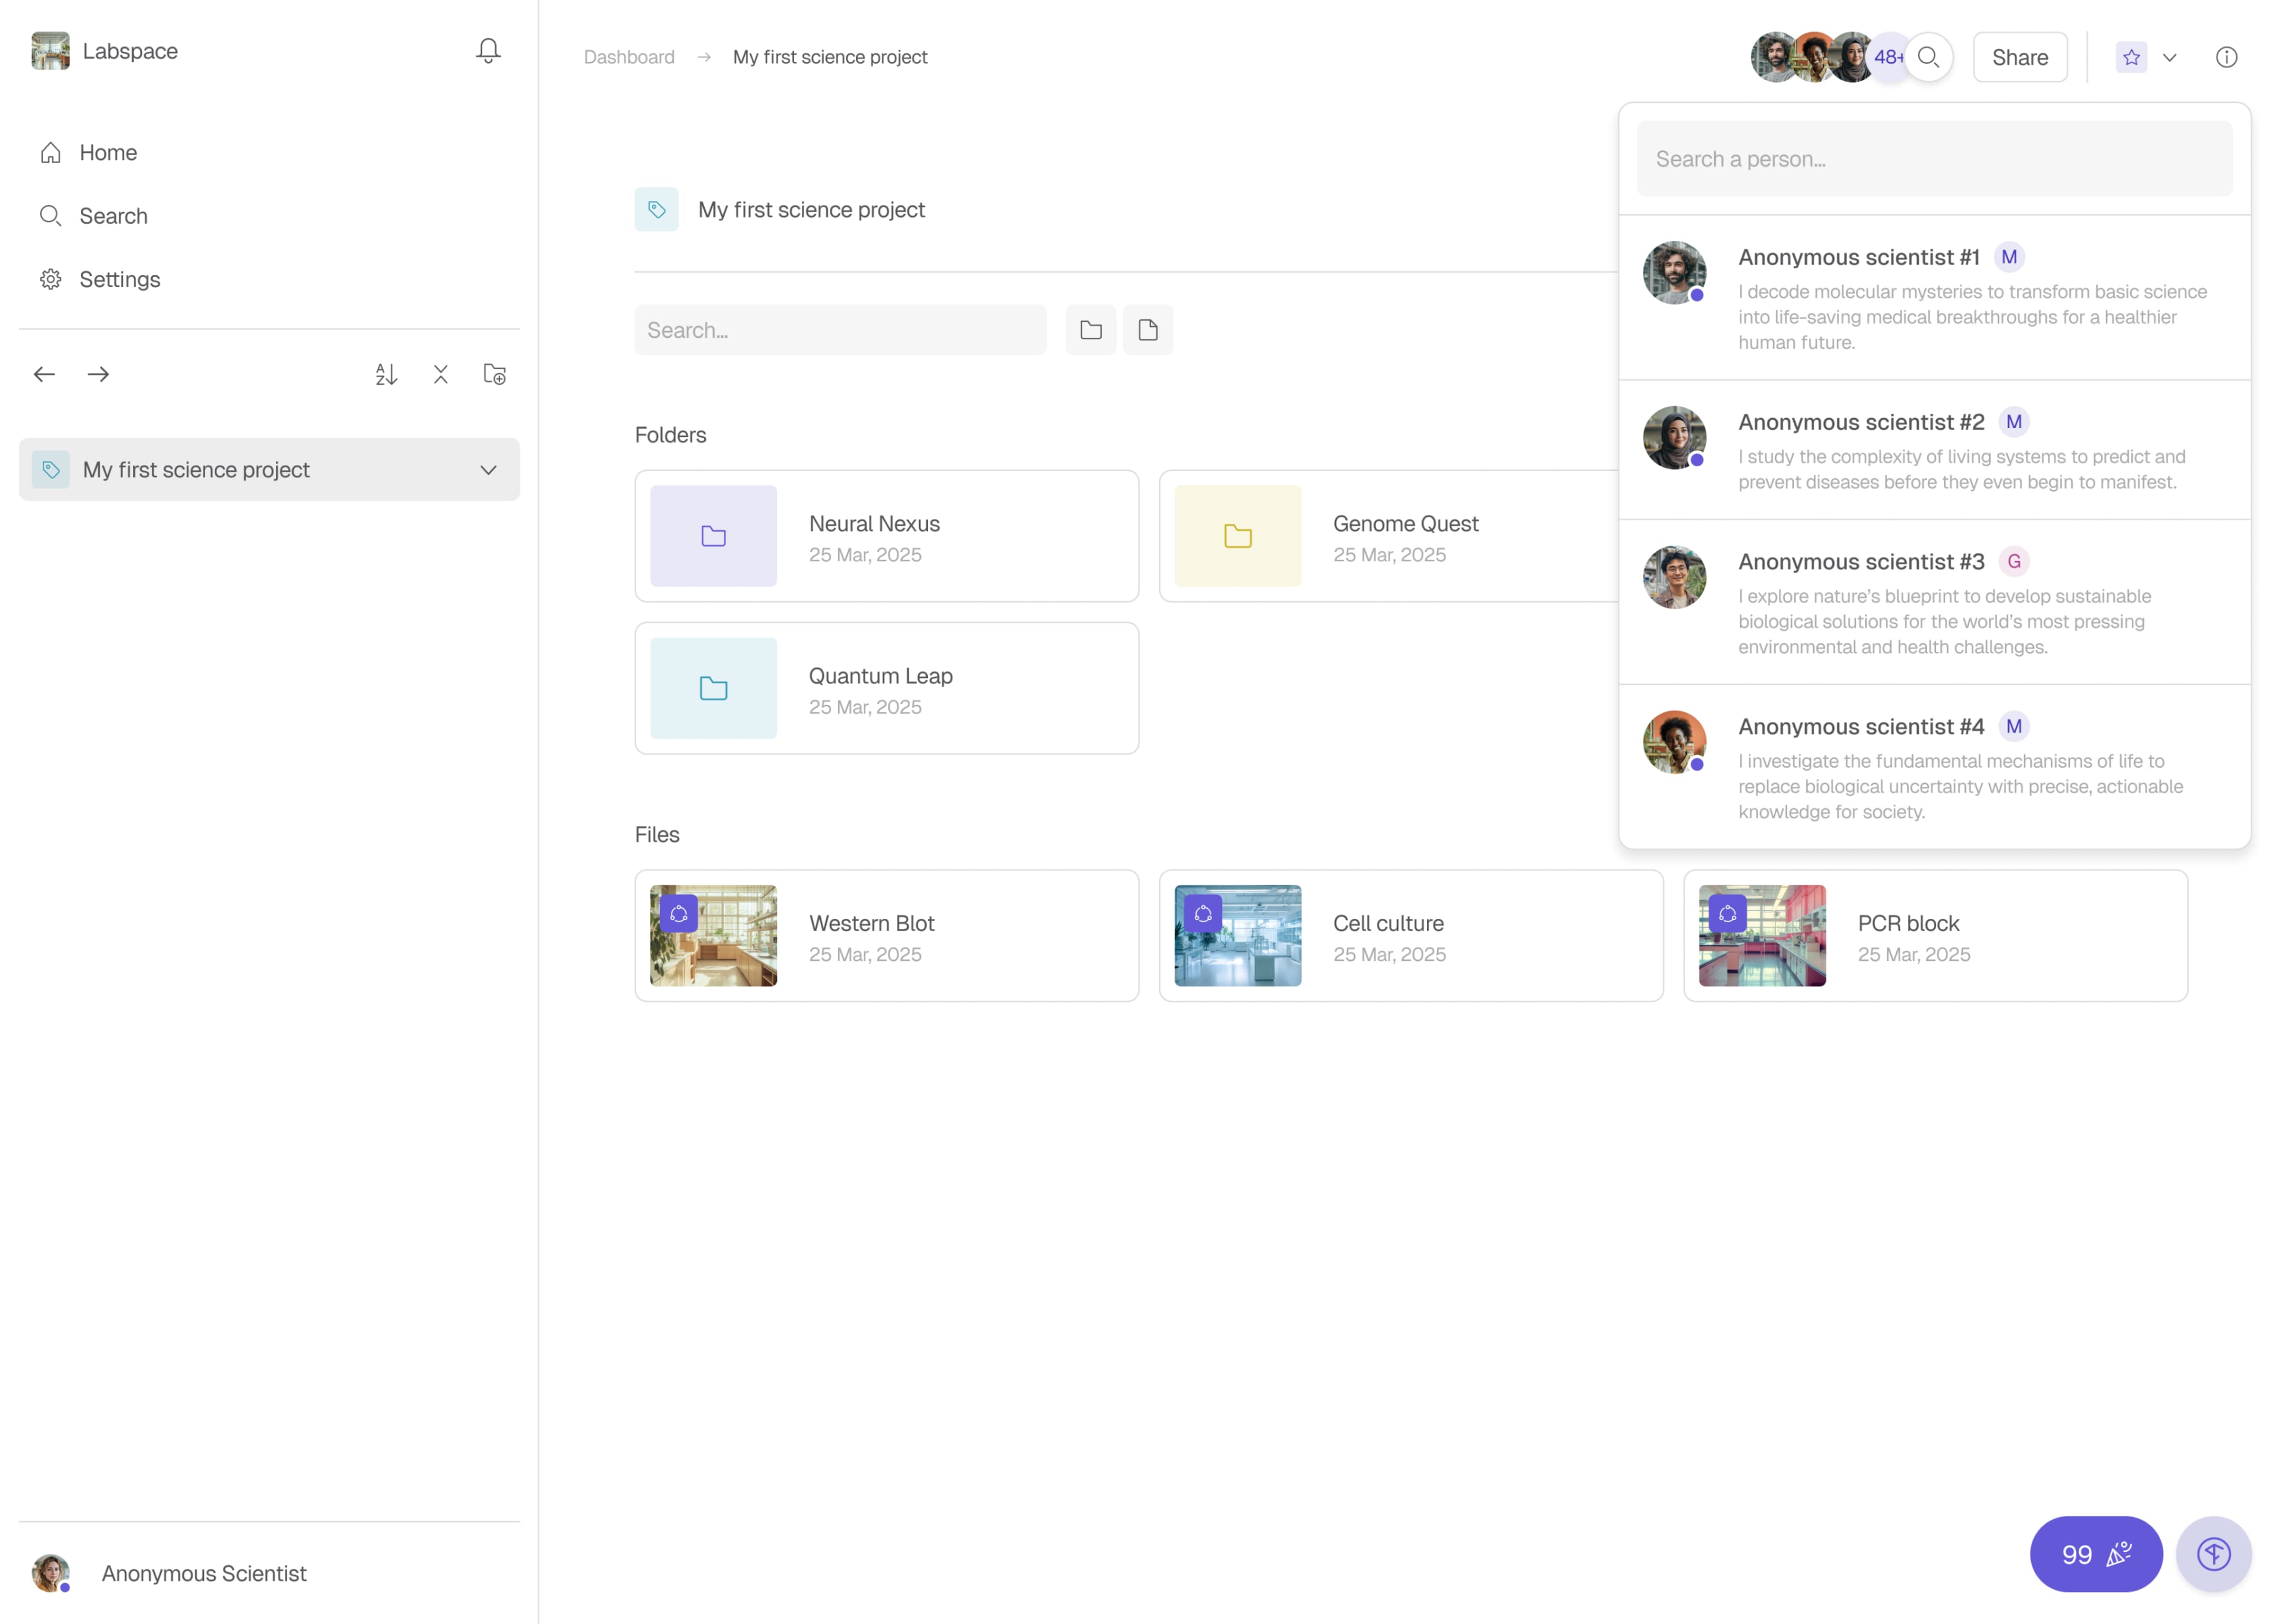Click the Dashboard breadcrumb link
Viewport: 2284px width, 1624px height.
[x=629, y=57]
